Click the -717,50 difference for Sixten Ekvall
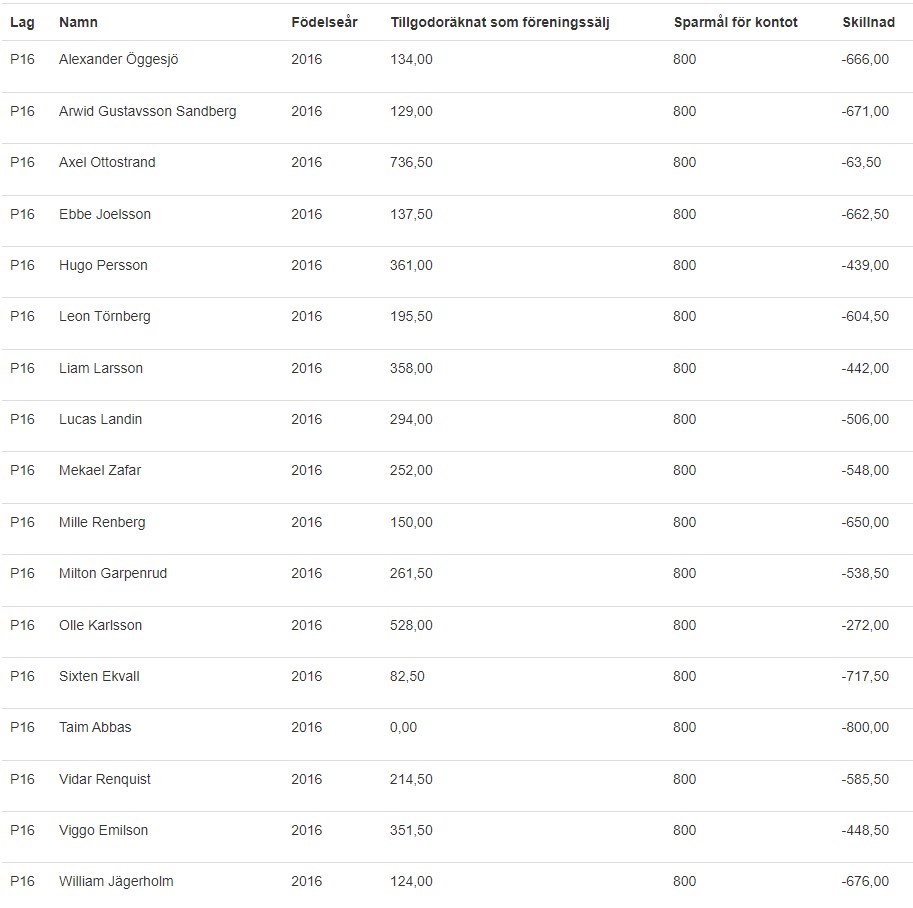This screenshot has height=908, width=913. click(x=865, y=676)
